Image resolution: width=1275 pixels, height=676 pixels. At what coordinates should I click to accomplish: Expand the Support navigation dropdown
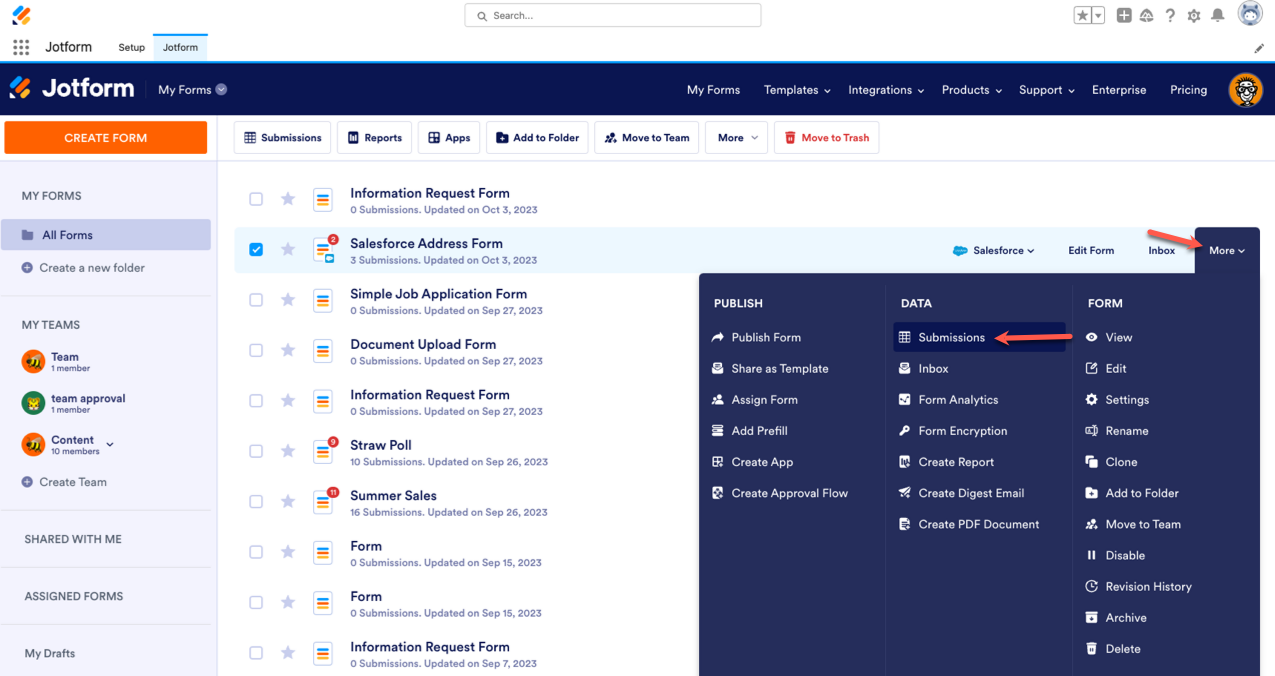pos(1047,90)
